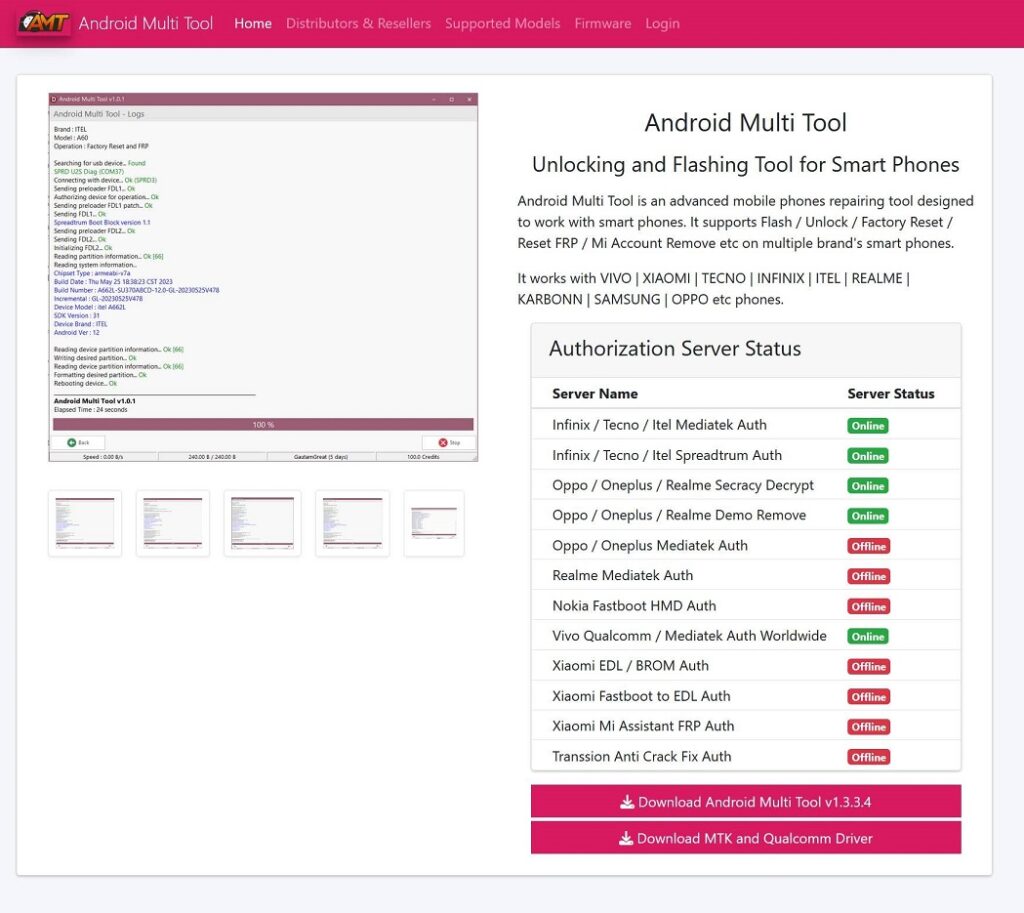Open Distributors & Resellers page
The height and width of the screenshot is (913, 1024).
[x=359, y=24]
